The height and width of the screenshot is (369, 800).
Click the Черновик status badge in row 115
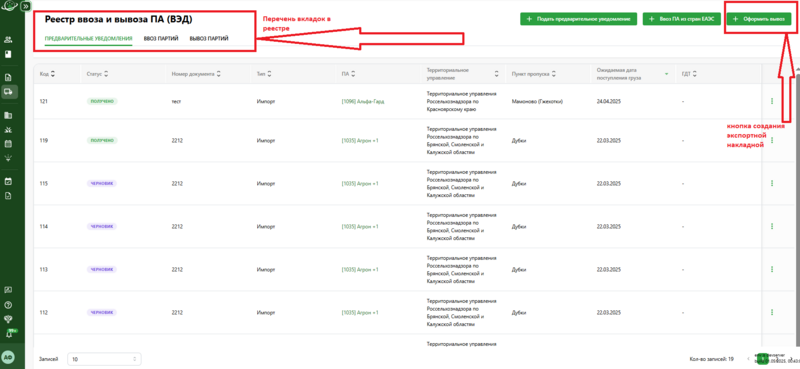[102, 183]
